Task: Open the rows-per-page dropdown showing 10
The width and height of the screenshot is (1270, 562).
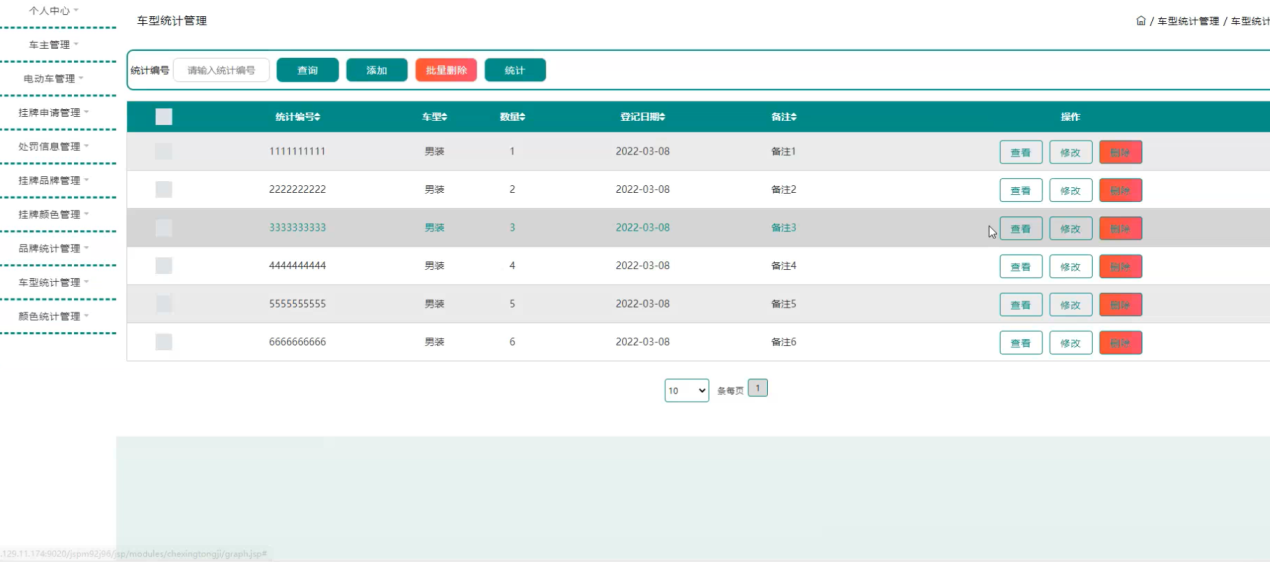Action: coord(687,390)
